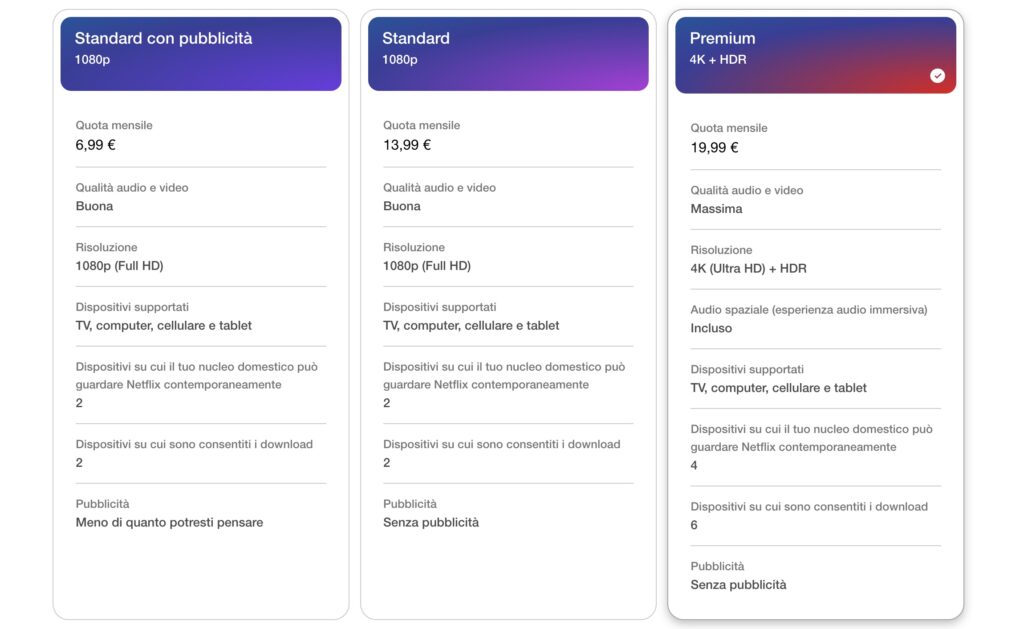Viewport: 1024px width, 629px height.
Task: Click the Premium simultaneous devices value 4
Action: pyautogui.click(x=694, y=466)
